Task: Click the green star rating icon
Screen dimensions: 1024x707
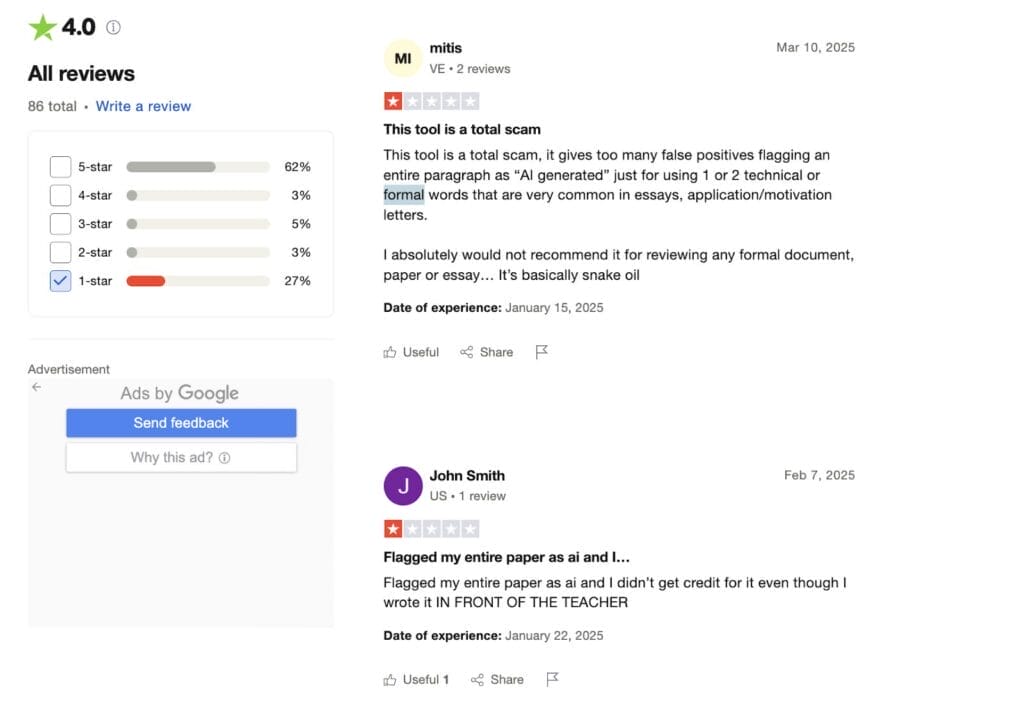Action: click(x=42, y=28)
